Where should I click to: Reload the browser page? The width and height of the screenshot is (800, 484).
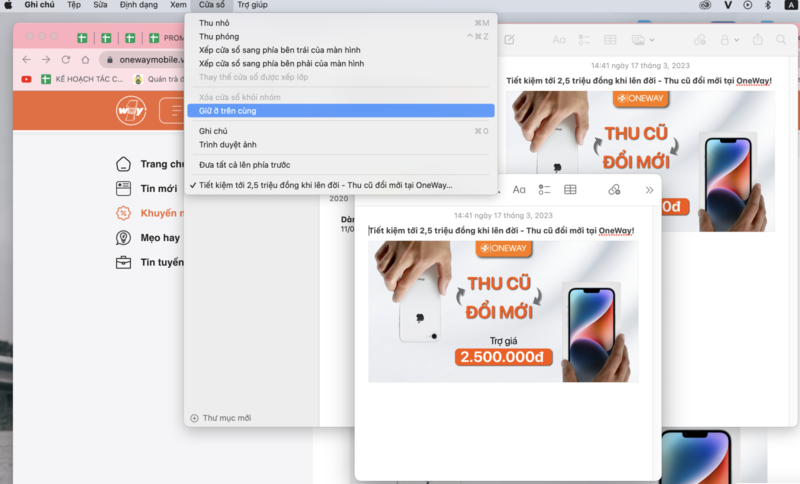click(x=66, y=60)
